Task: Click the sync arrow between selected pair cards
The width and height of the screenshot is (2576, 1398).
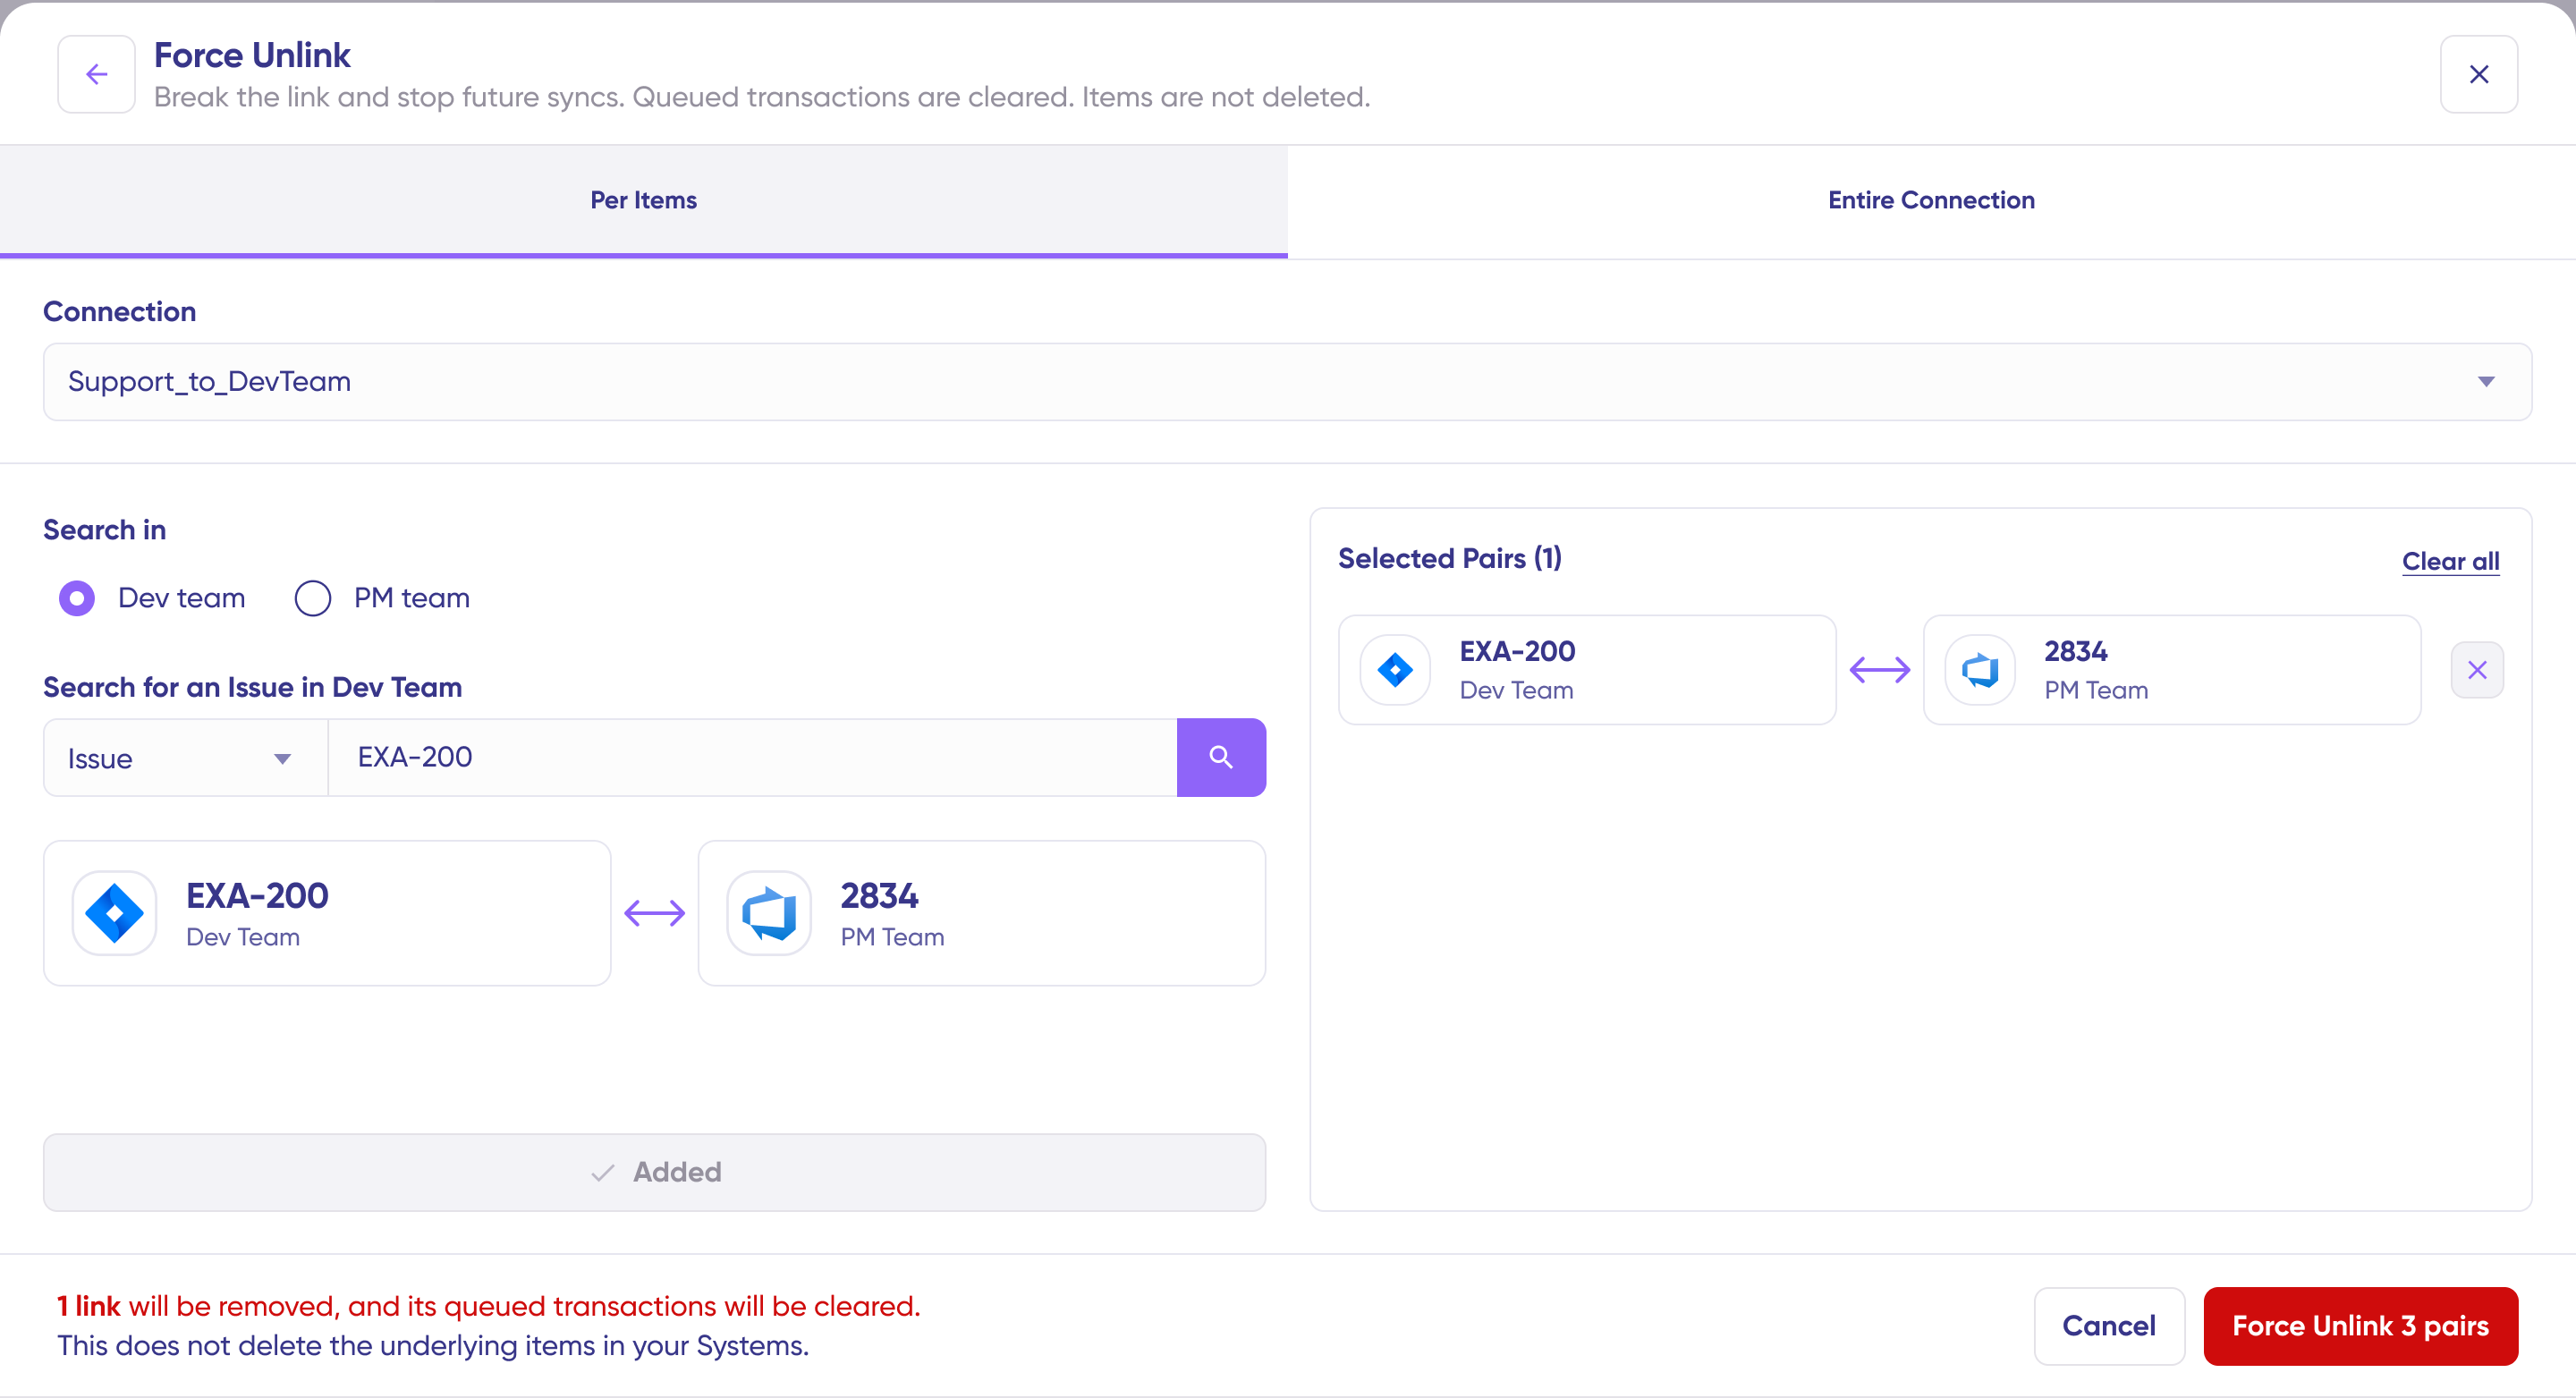Action: pos(1879,669)
